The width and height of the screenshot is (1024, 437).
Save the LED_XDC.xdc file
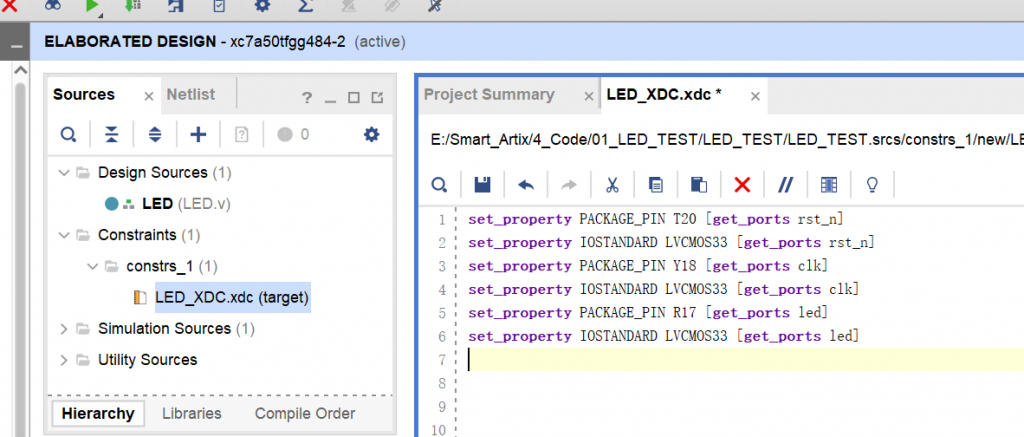[482, 185]
